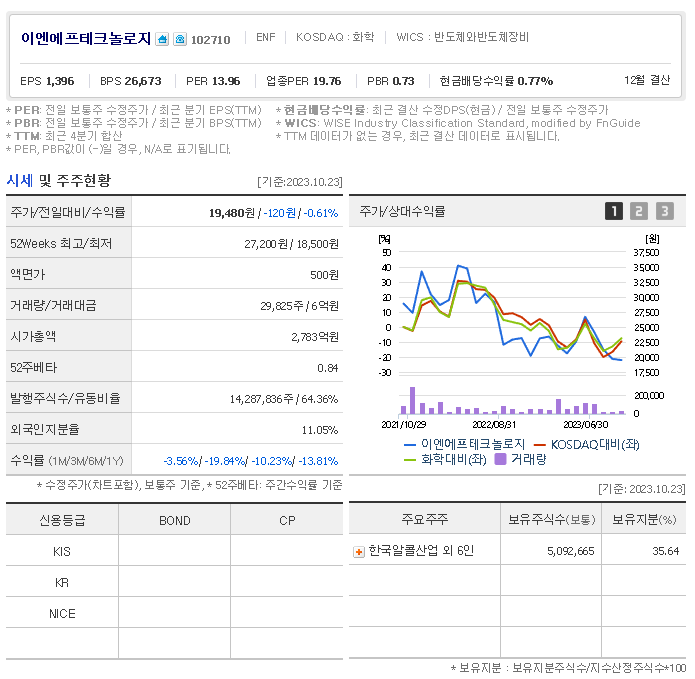Click the PER 13.96 value
Screen dimensions: 695x679
click(x=213, y=81)
